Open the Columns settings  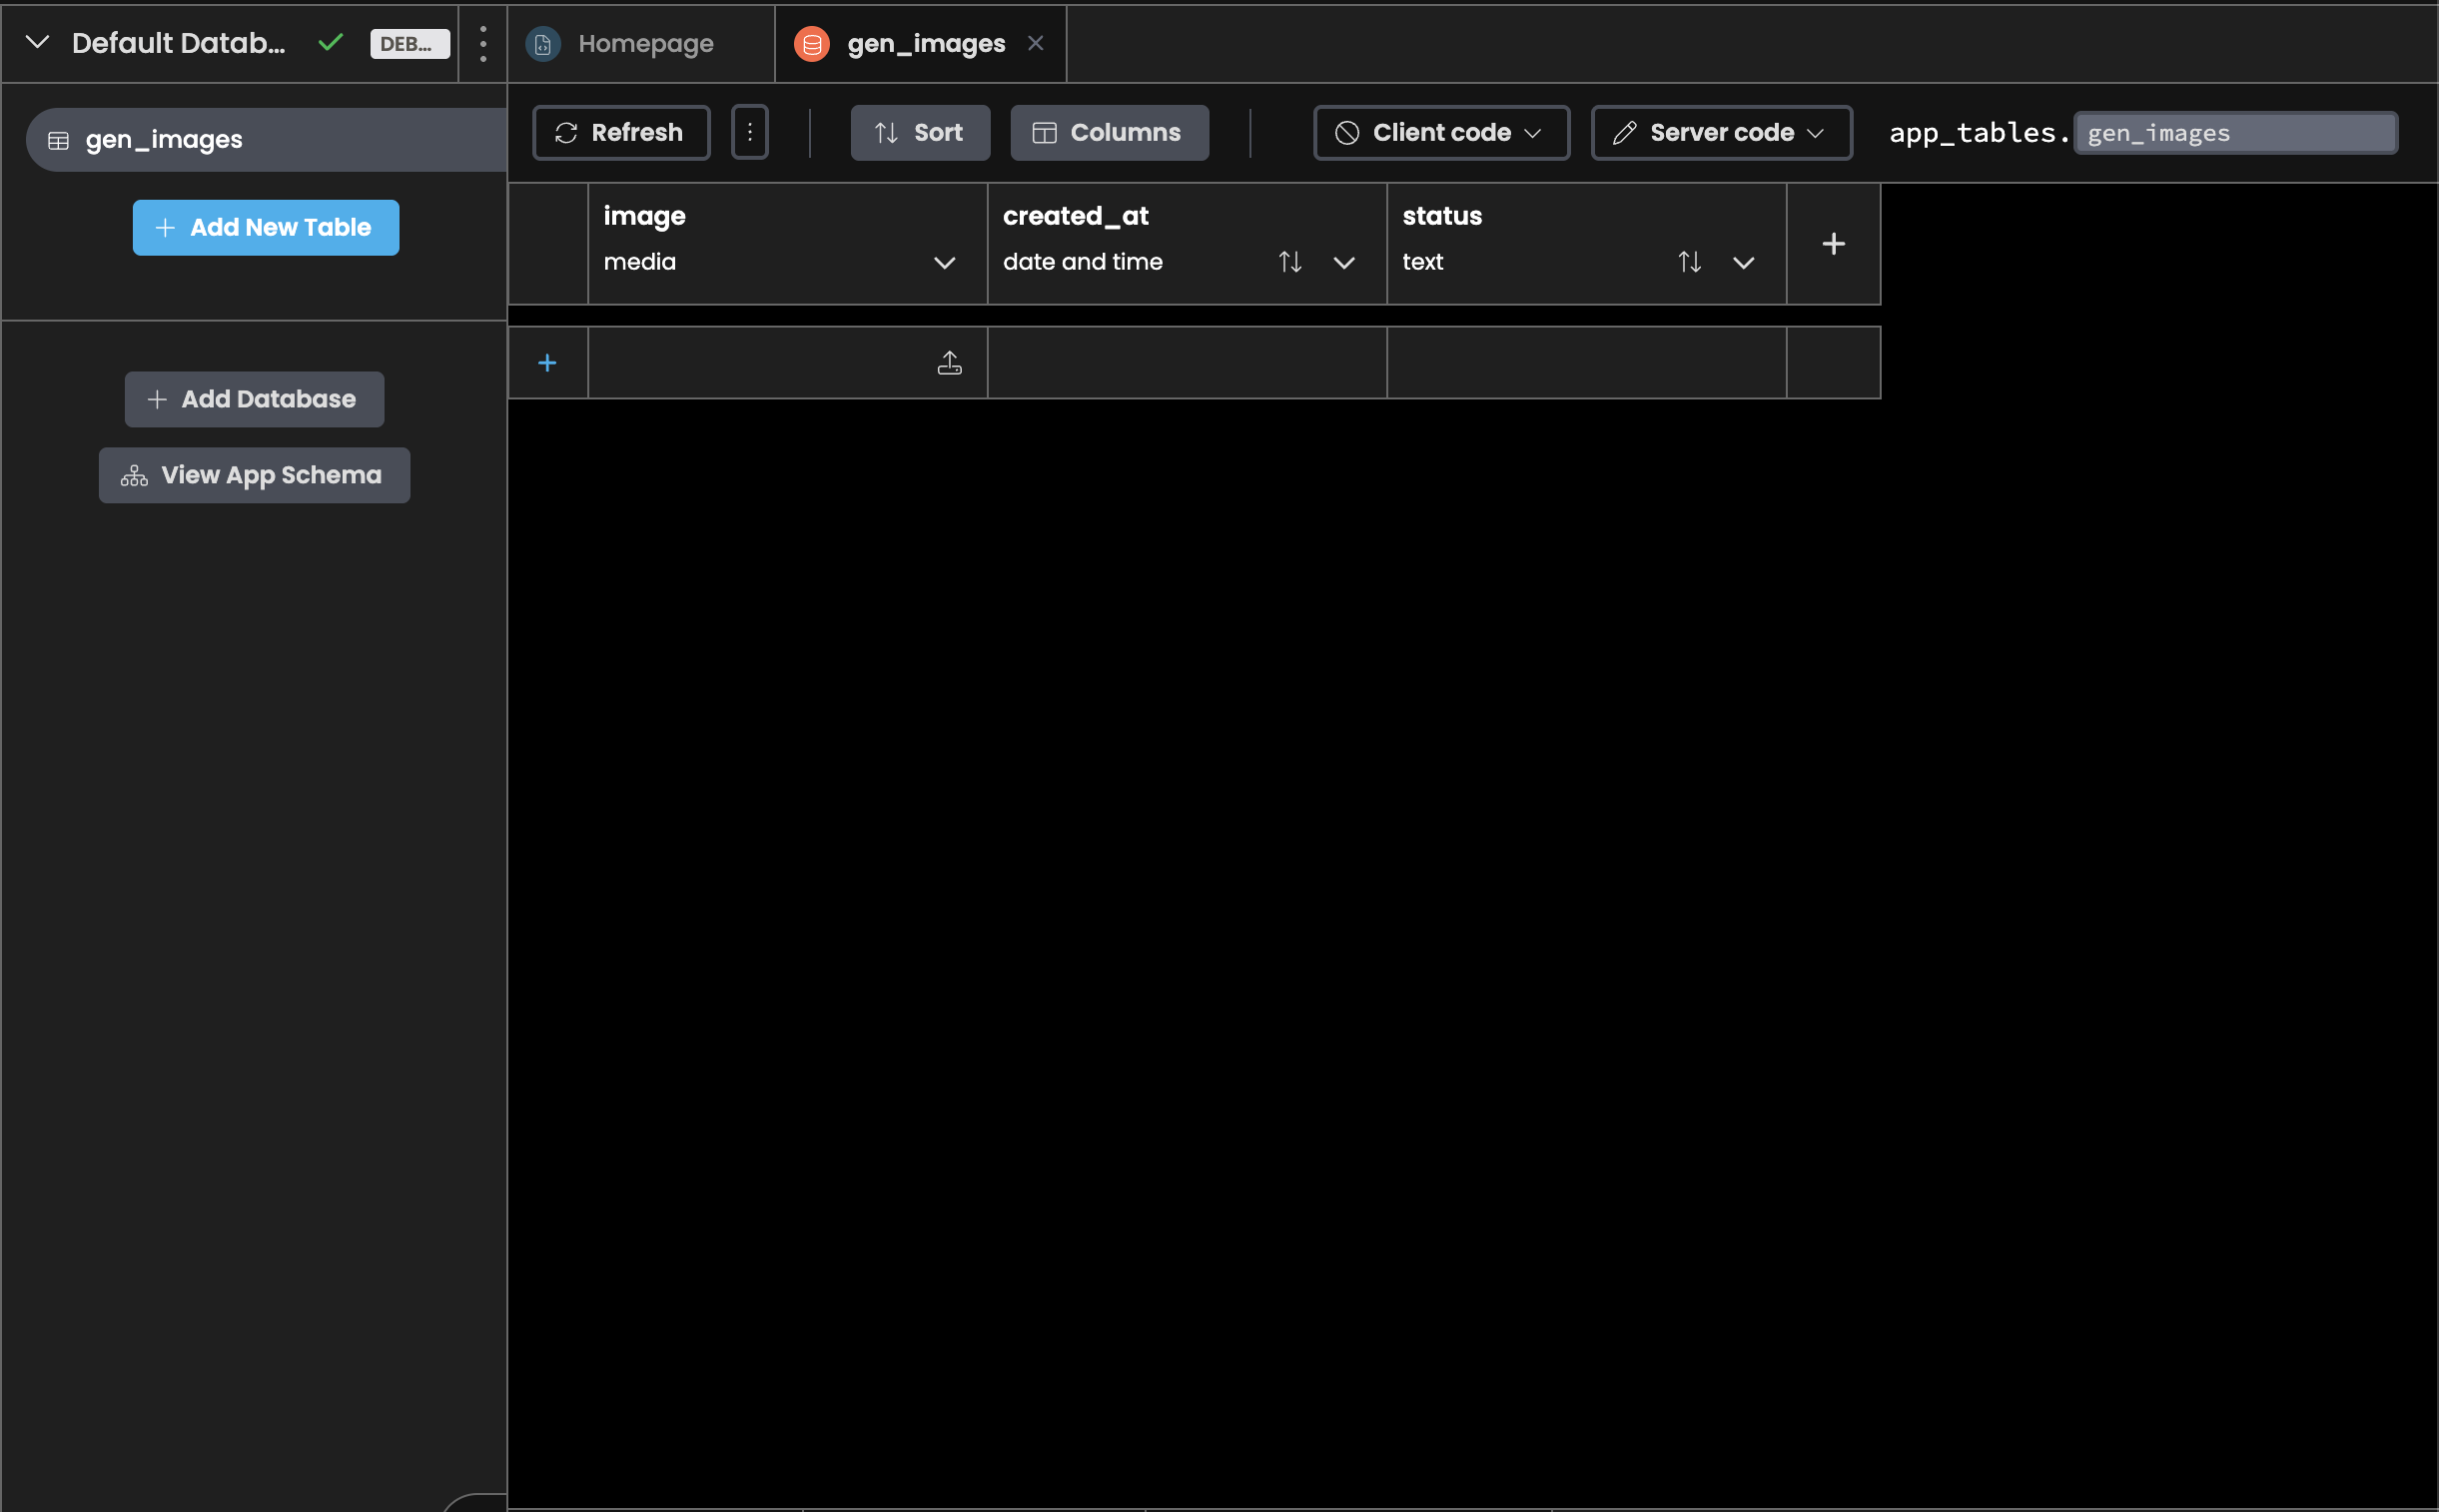1108,132
